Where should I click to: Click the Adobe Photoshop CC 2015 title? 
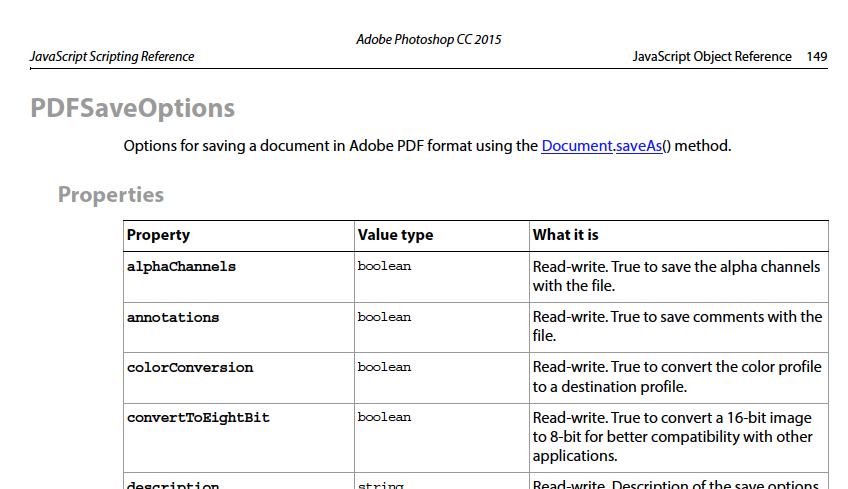pos(429,39)
